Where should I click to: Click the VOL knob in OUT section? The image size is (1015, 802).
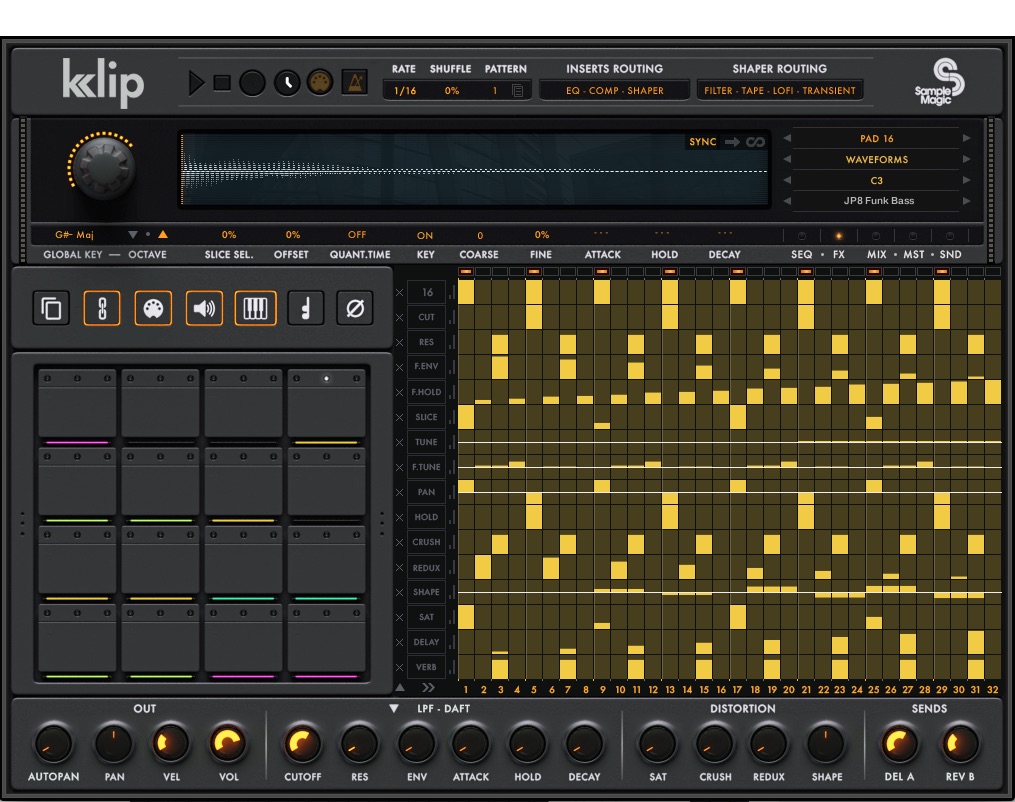coord(227,743)
